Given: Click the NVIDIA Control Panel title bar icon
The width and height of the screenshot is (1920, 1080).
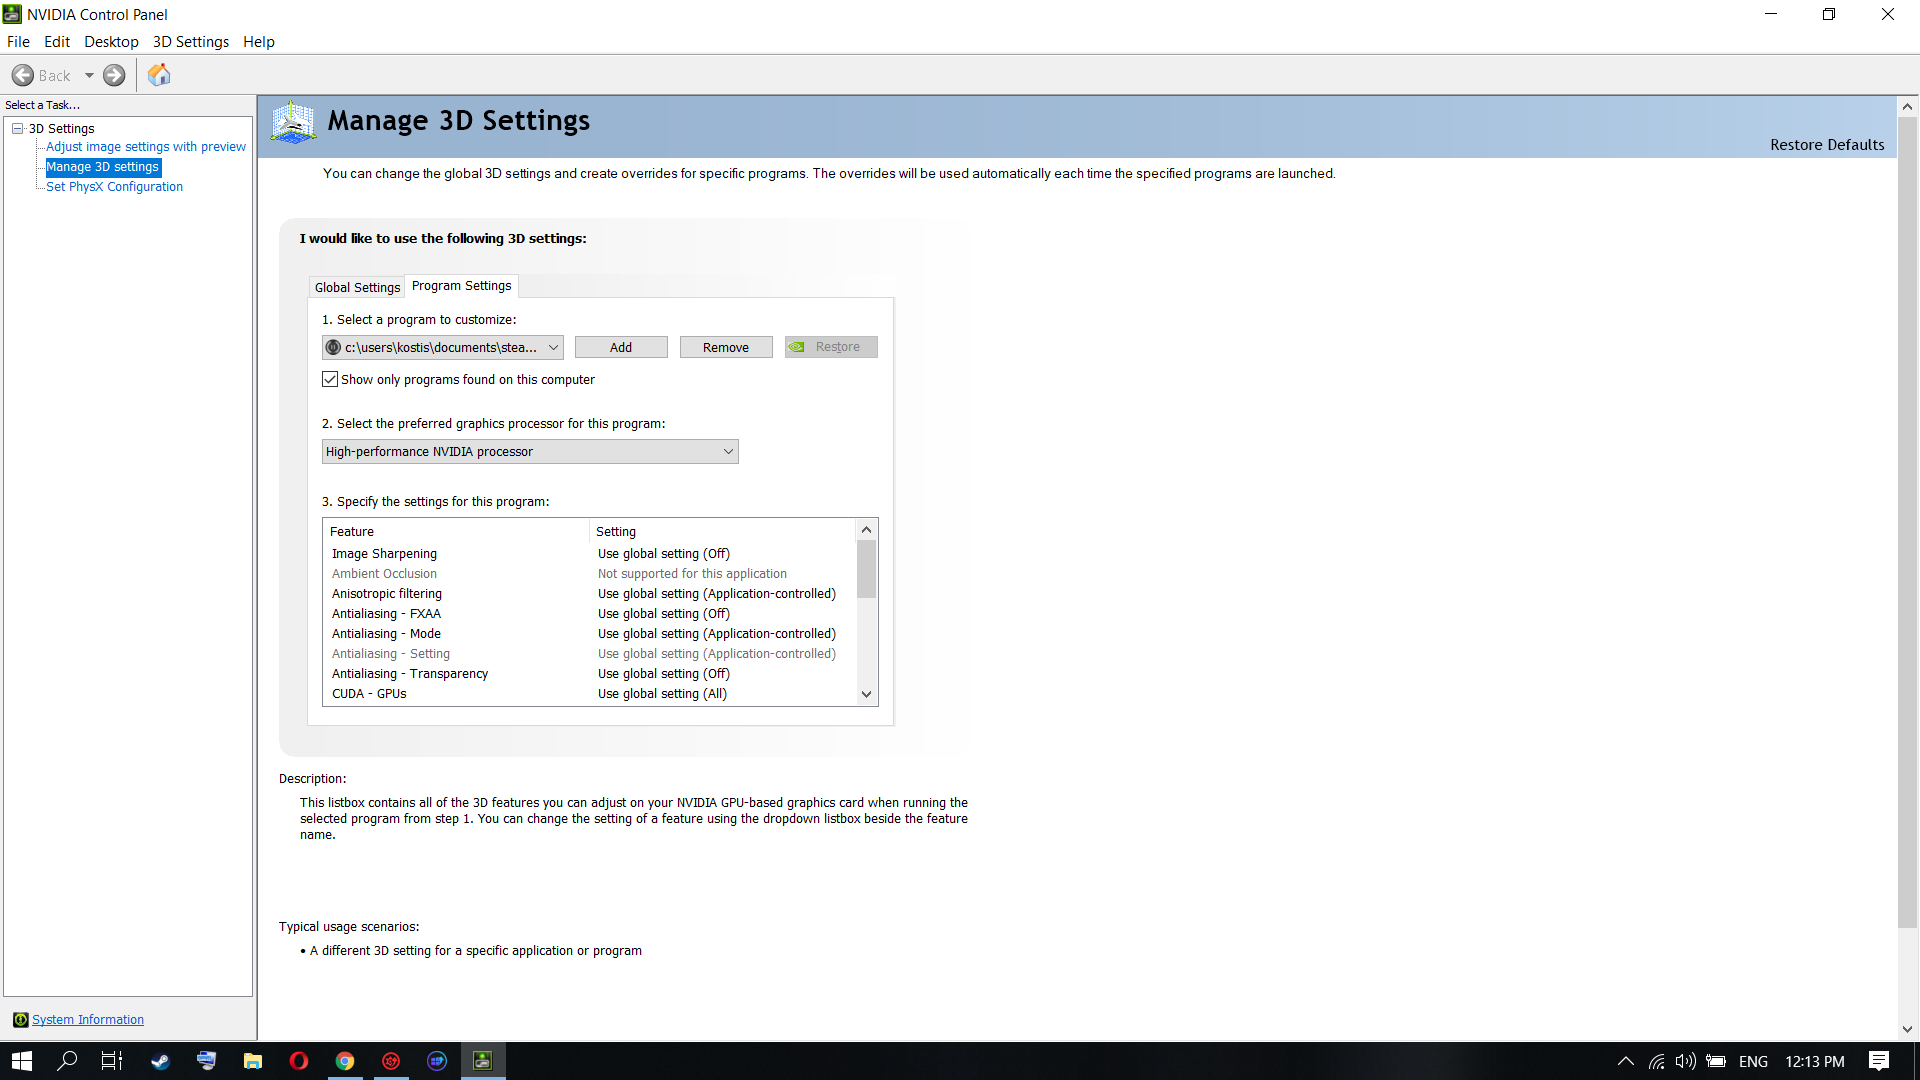Looking at the screenshot, I should (12, 14).
